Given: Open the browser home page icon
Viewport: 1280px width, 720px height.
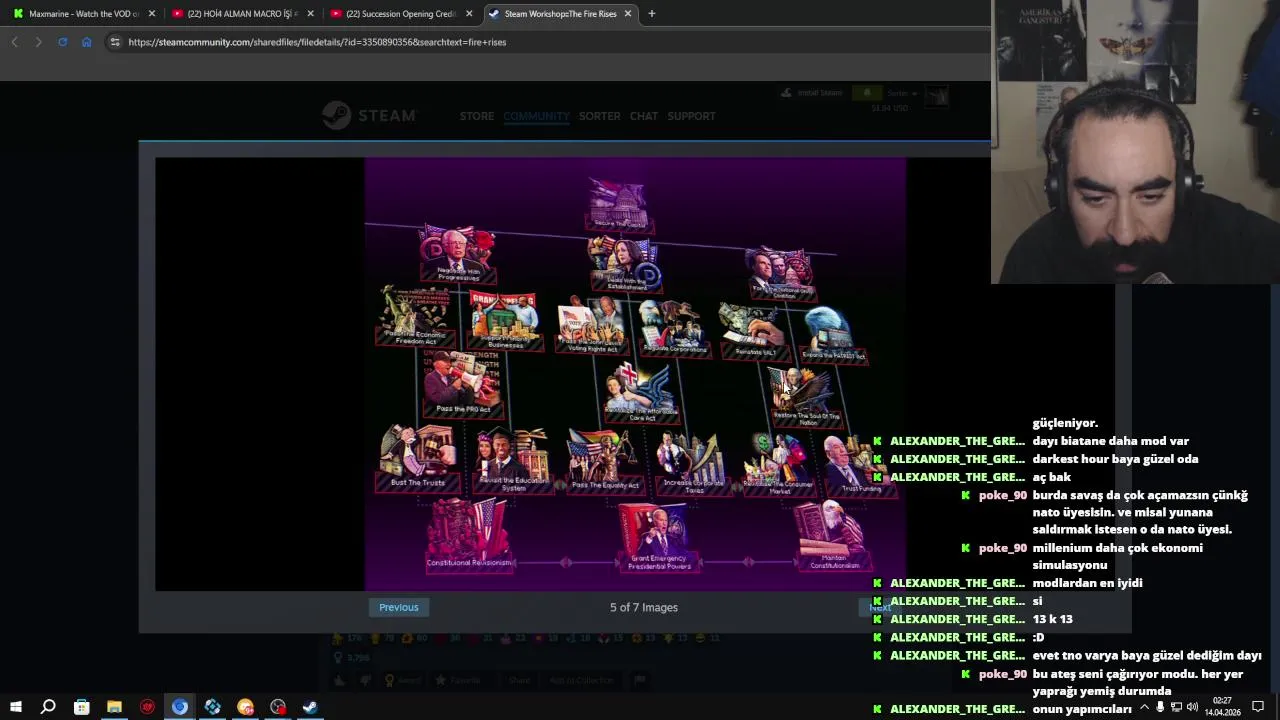Looking at the screenshot, I should [87, 42].
